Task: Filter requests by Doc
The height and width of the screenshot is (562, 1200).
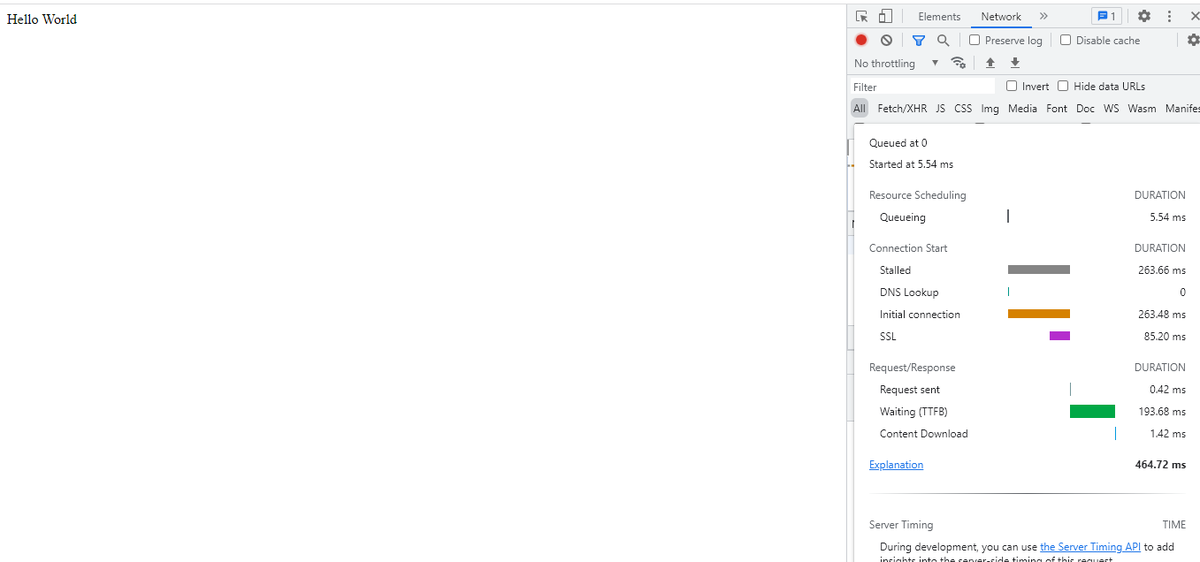Action: coord(1085,108)
